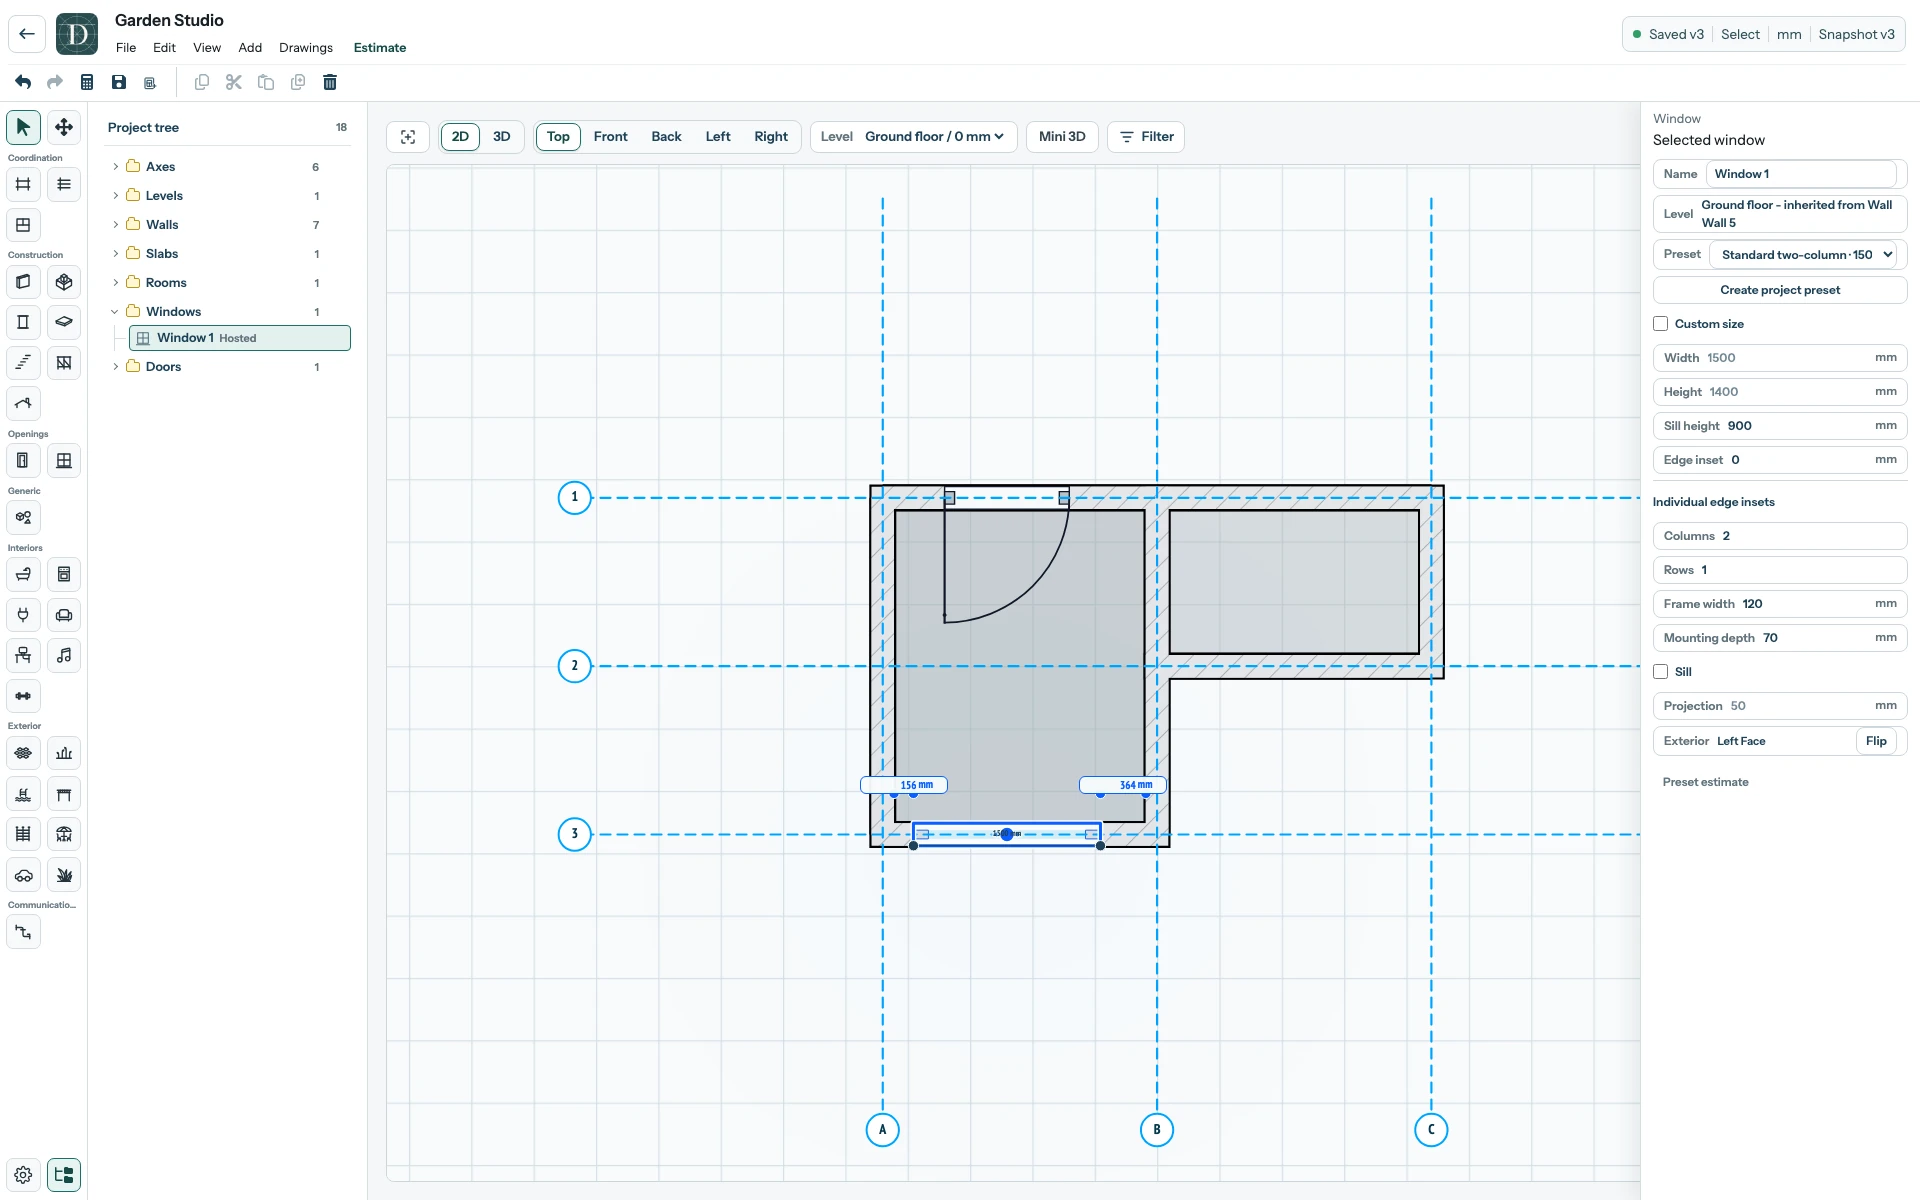Toggle the project tree panel button

64,1175
